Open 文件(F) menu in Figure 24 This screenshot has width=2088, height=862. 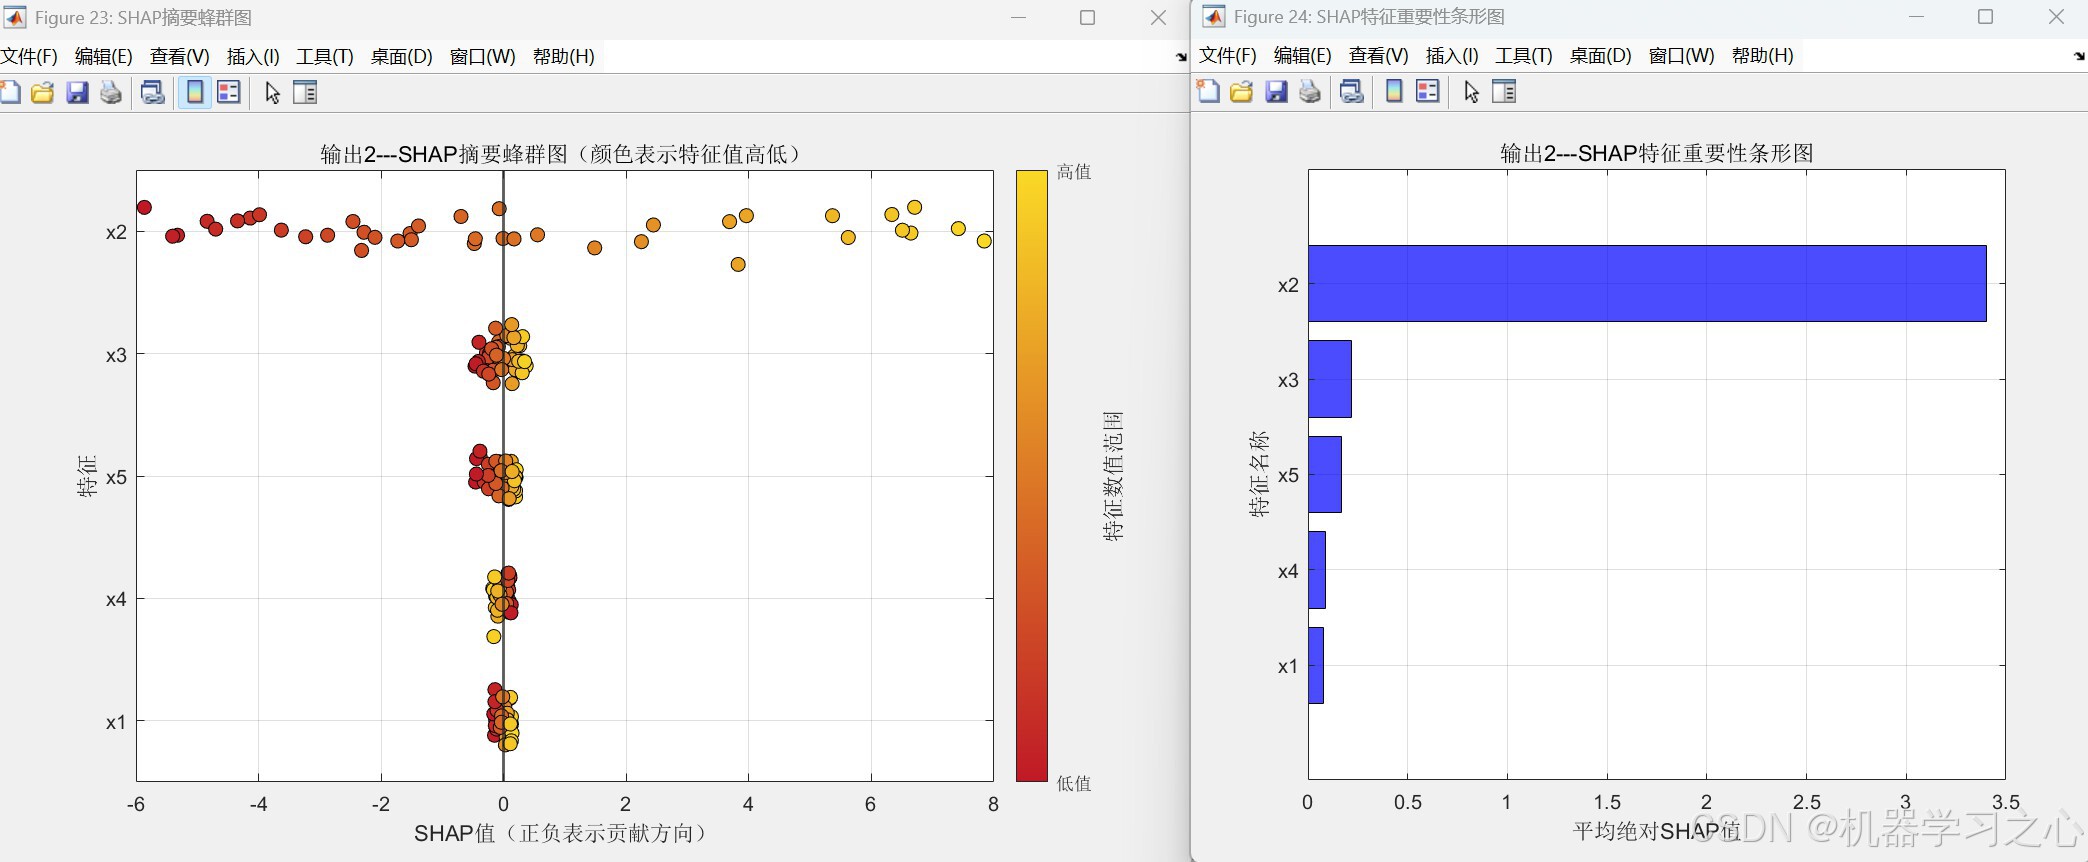[1228, 56]
